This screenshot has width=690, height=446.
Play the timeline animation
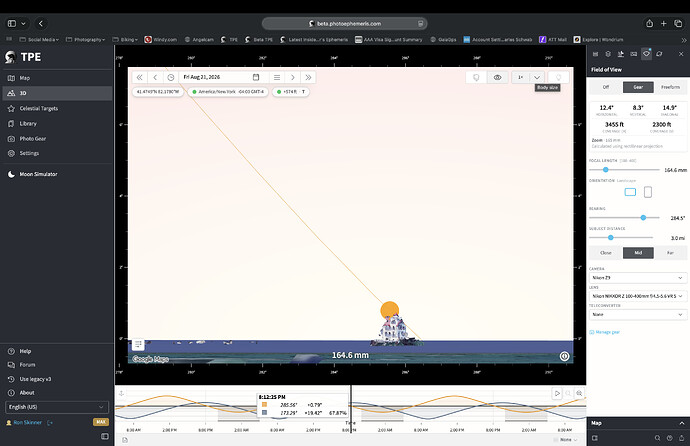(557, 393)
